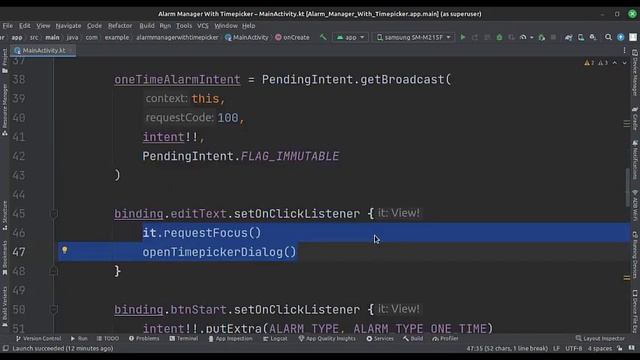This screenshot has width=640, height=360.
Task: Open the Resource Manager sidebar panel
Action: [4, 110]
